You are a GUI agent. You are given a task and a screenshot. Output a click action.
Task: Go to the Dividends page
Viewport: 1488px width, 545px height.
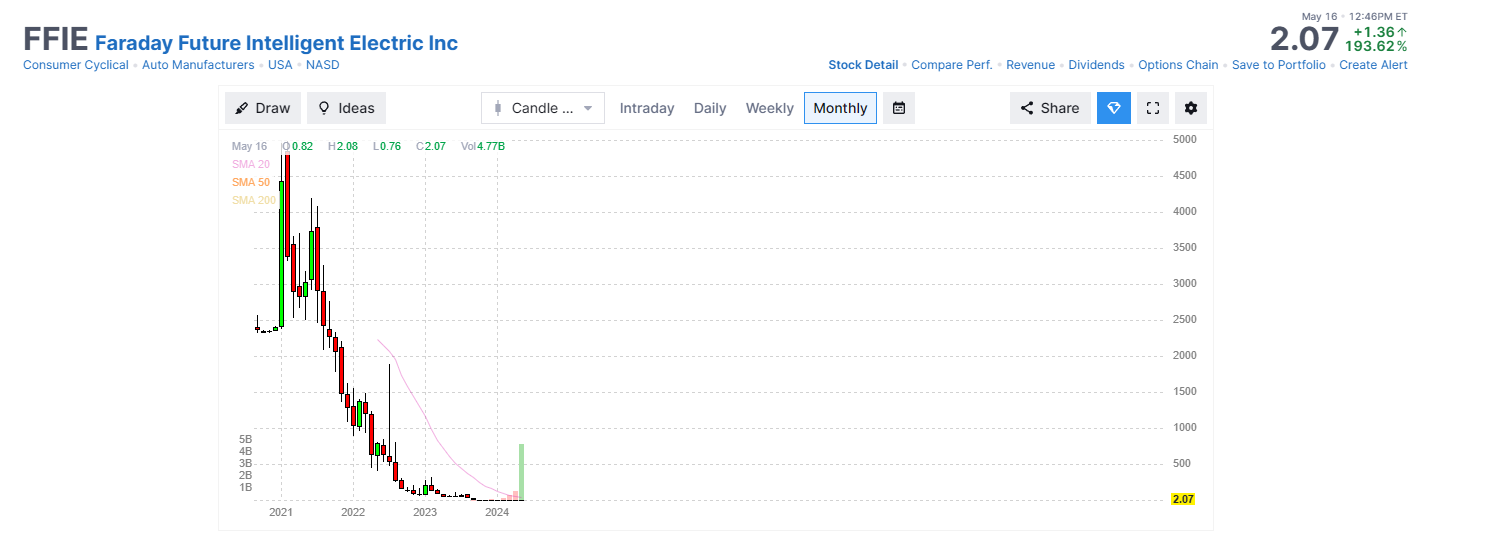coord(1096,65)
